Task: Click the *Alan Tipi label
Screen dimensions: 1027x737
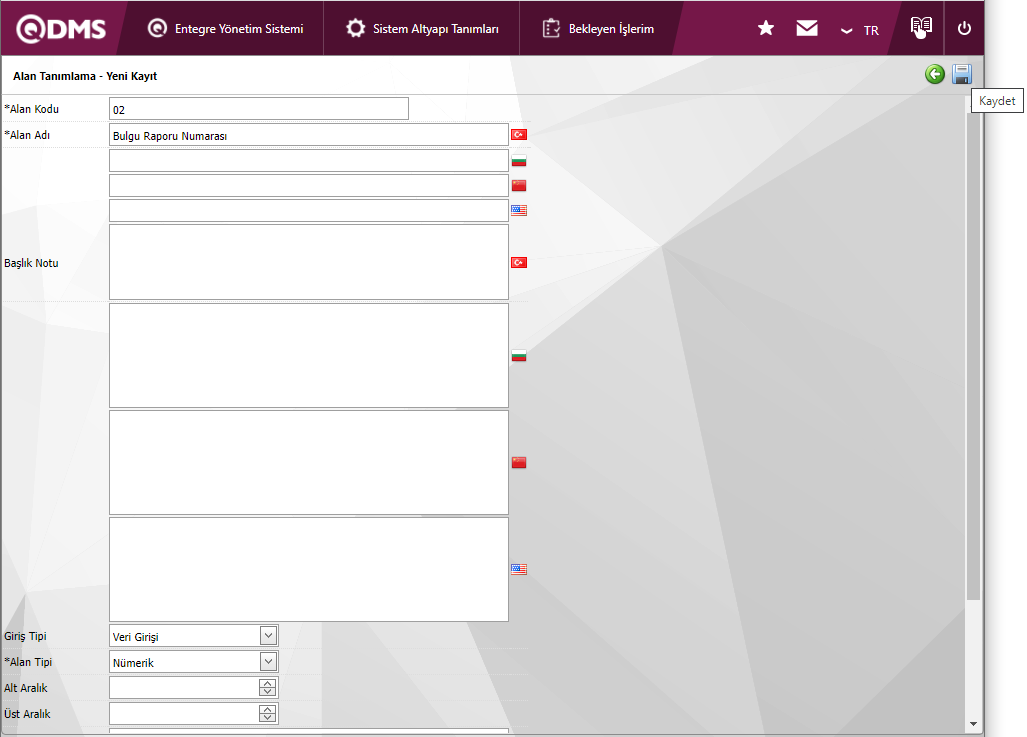Action: click(28, 662)
